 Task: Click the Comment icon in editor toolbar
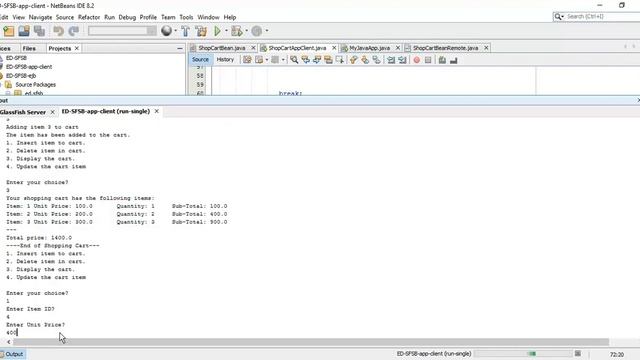(442, 60)
